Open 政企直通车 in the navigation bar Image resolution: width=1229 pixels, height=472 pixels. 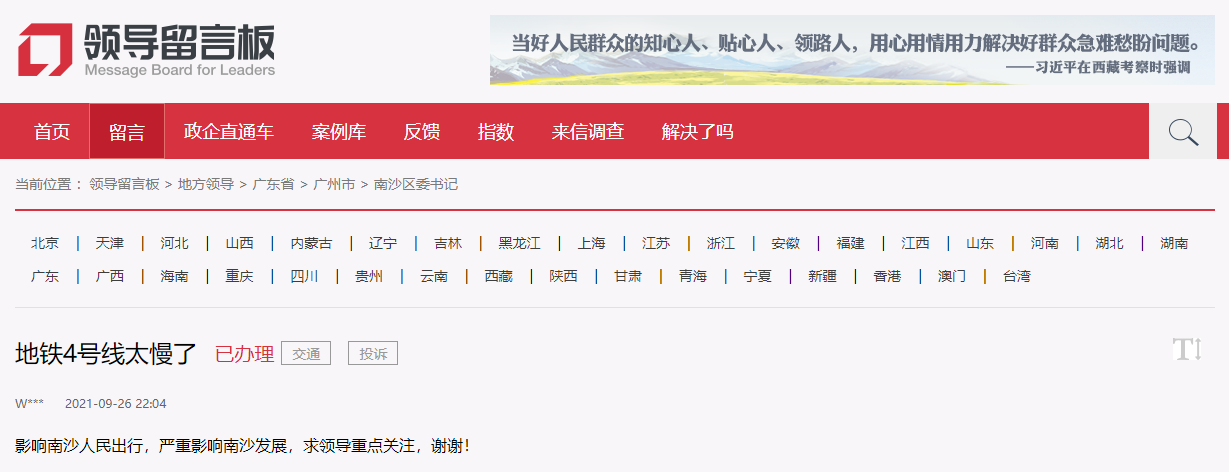pos(229,132)
